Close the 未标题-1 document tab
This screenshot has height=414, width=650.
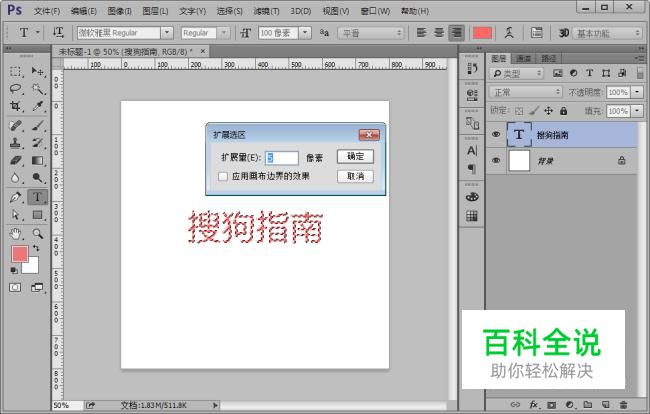point(203,51)
